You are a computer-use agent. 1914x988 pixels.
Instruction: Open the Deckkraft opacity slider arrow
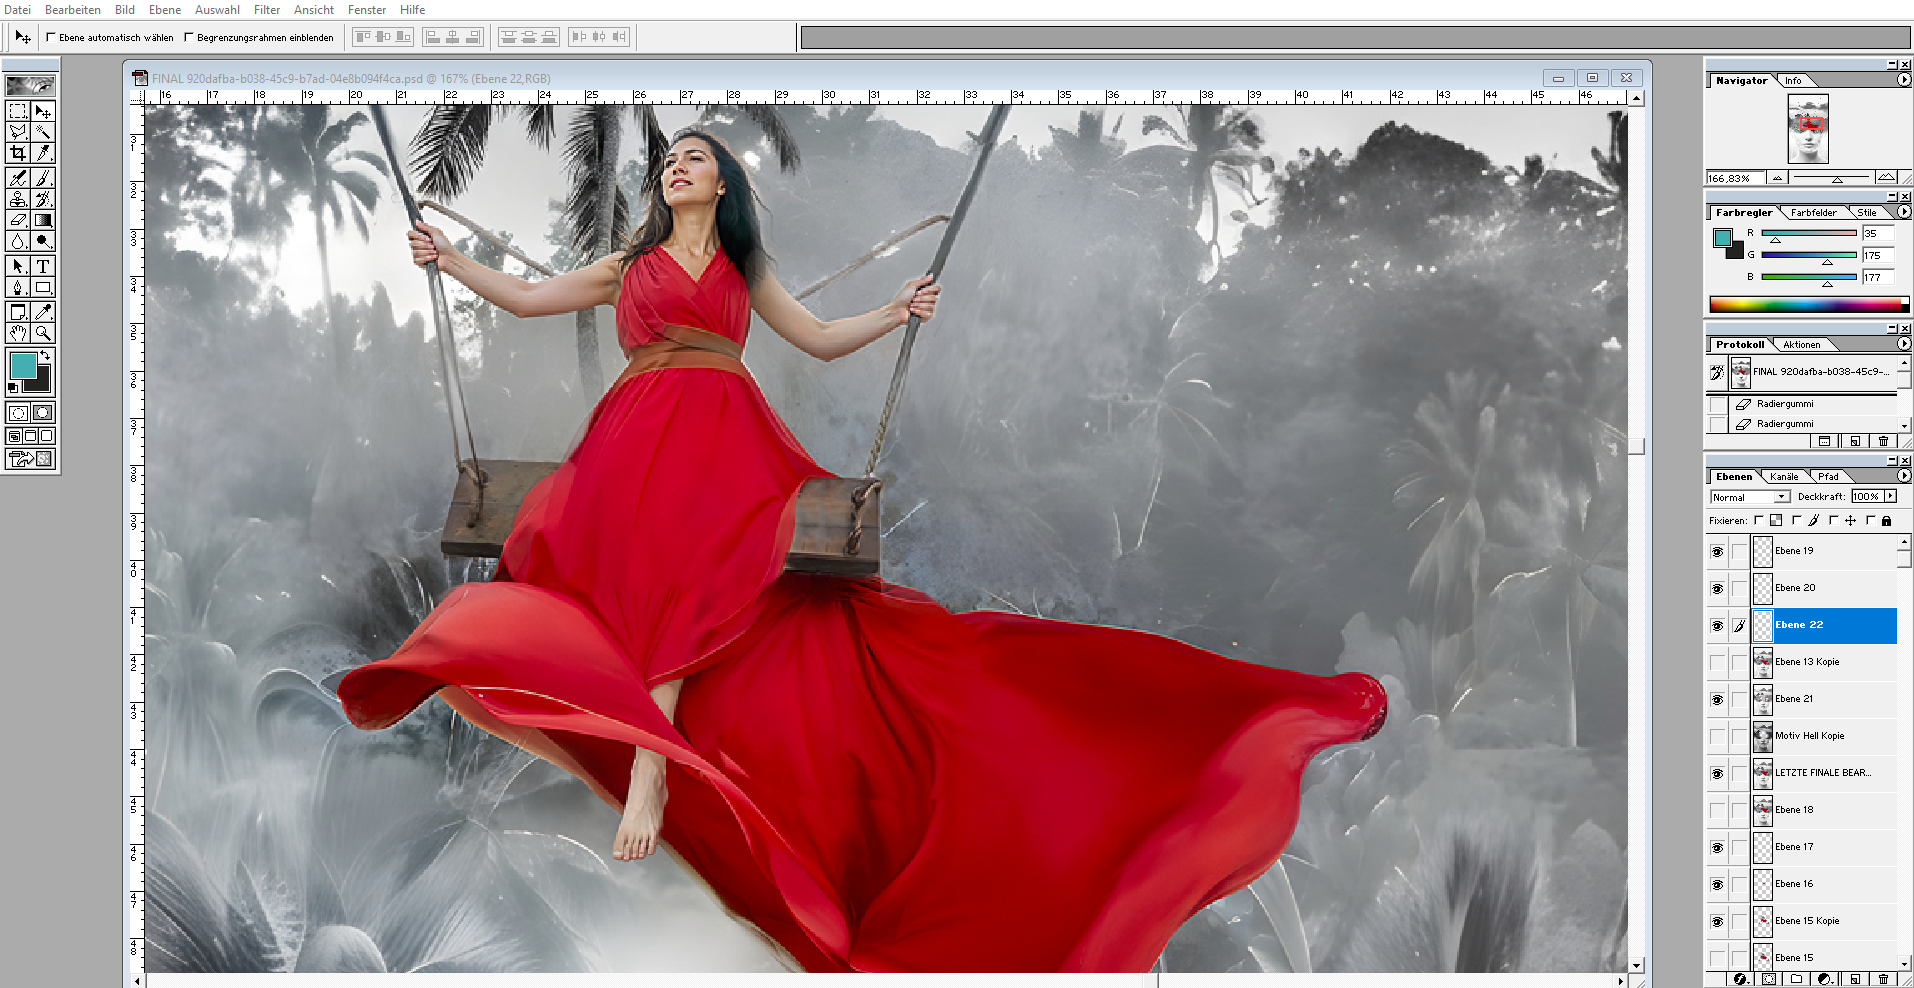pyautogui.click(x=1890, y=496)
